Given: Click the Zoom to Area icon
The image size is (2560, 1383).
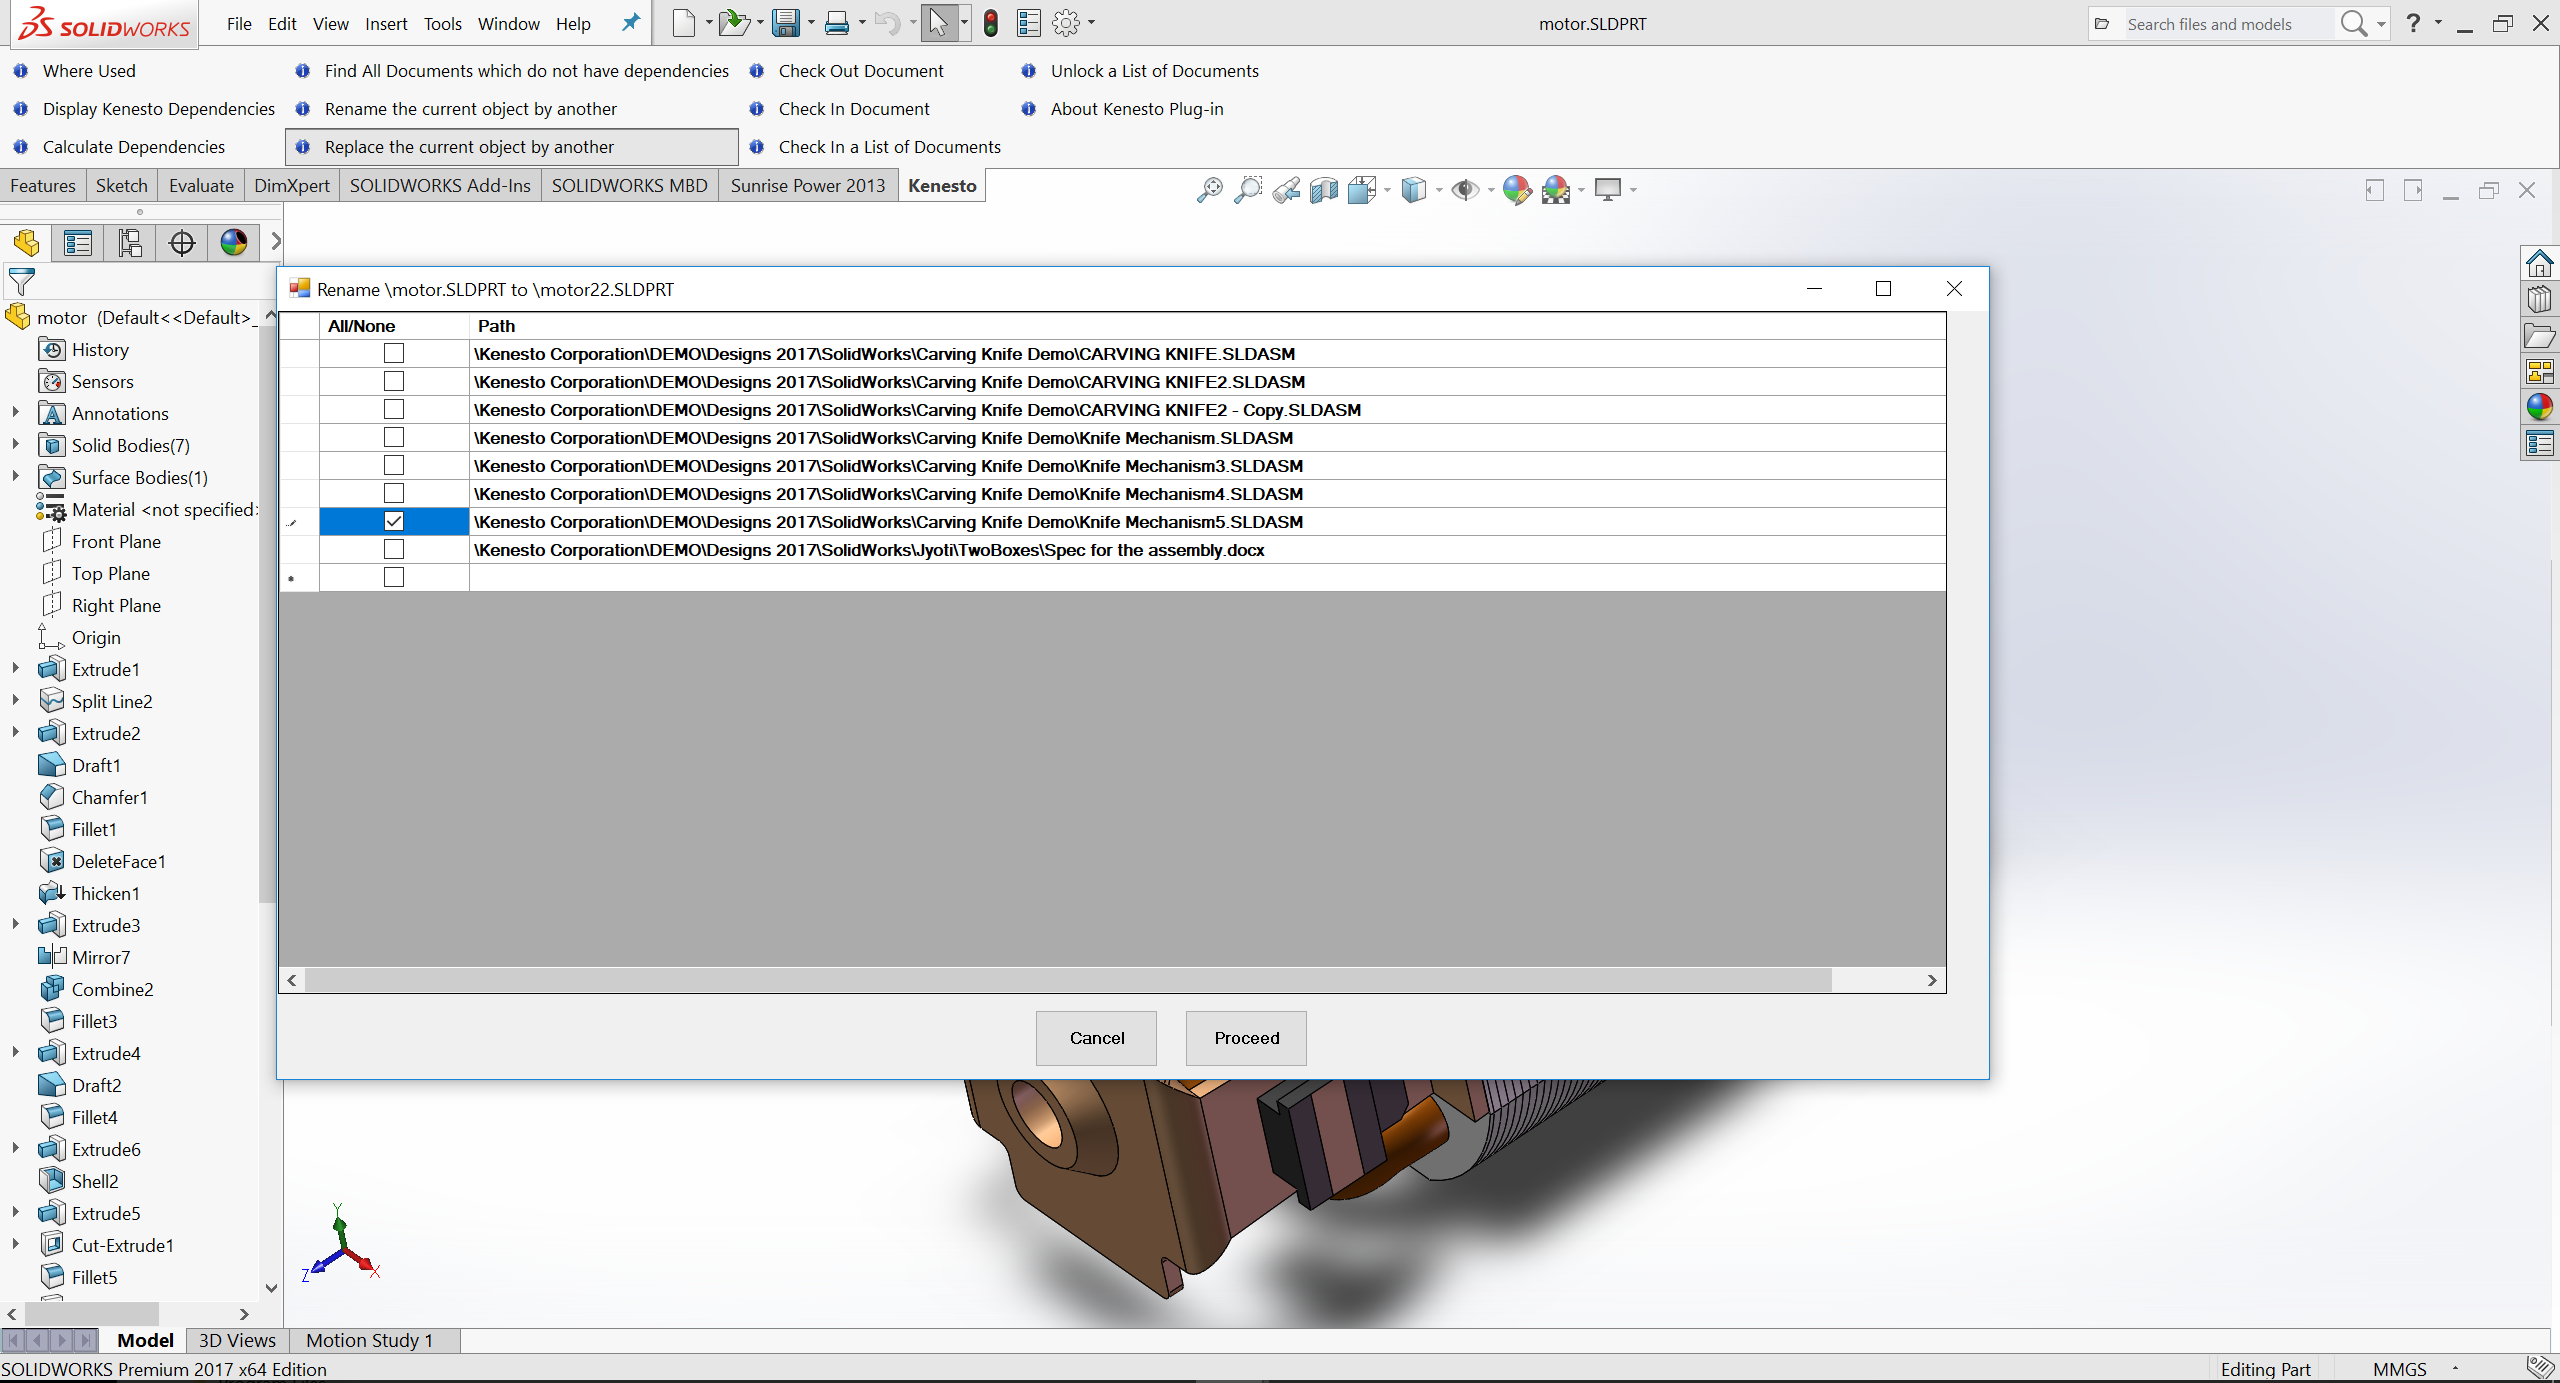Looking at the screenshot, I should pos(1248,189).
